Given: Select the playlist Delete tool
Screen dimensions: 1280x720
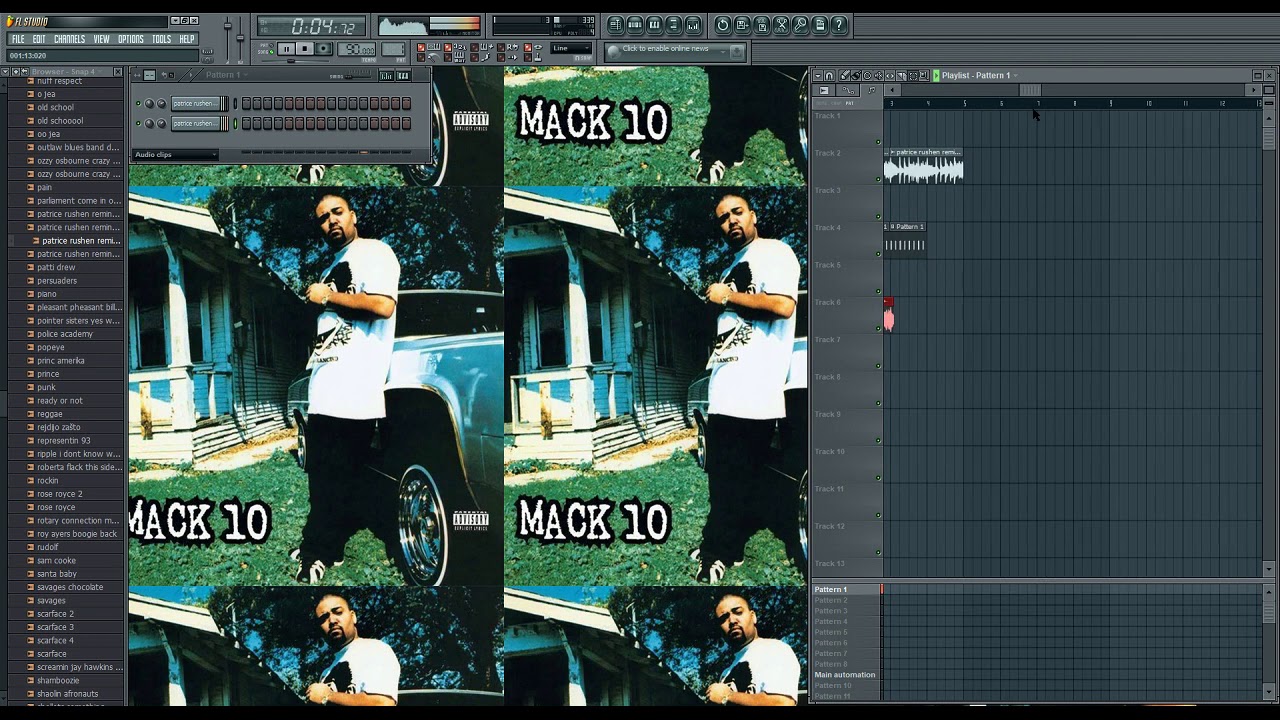Looking at the screenshot, I should [867, 76].
